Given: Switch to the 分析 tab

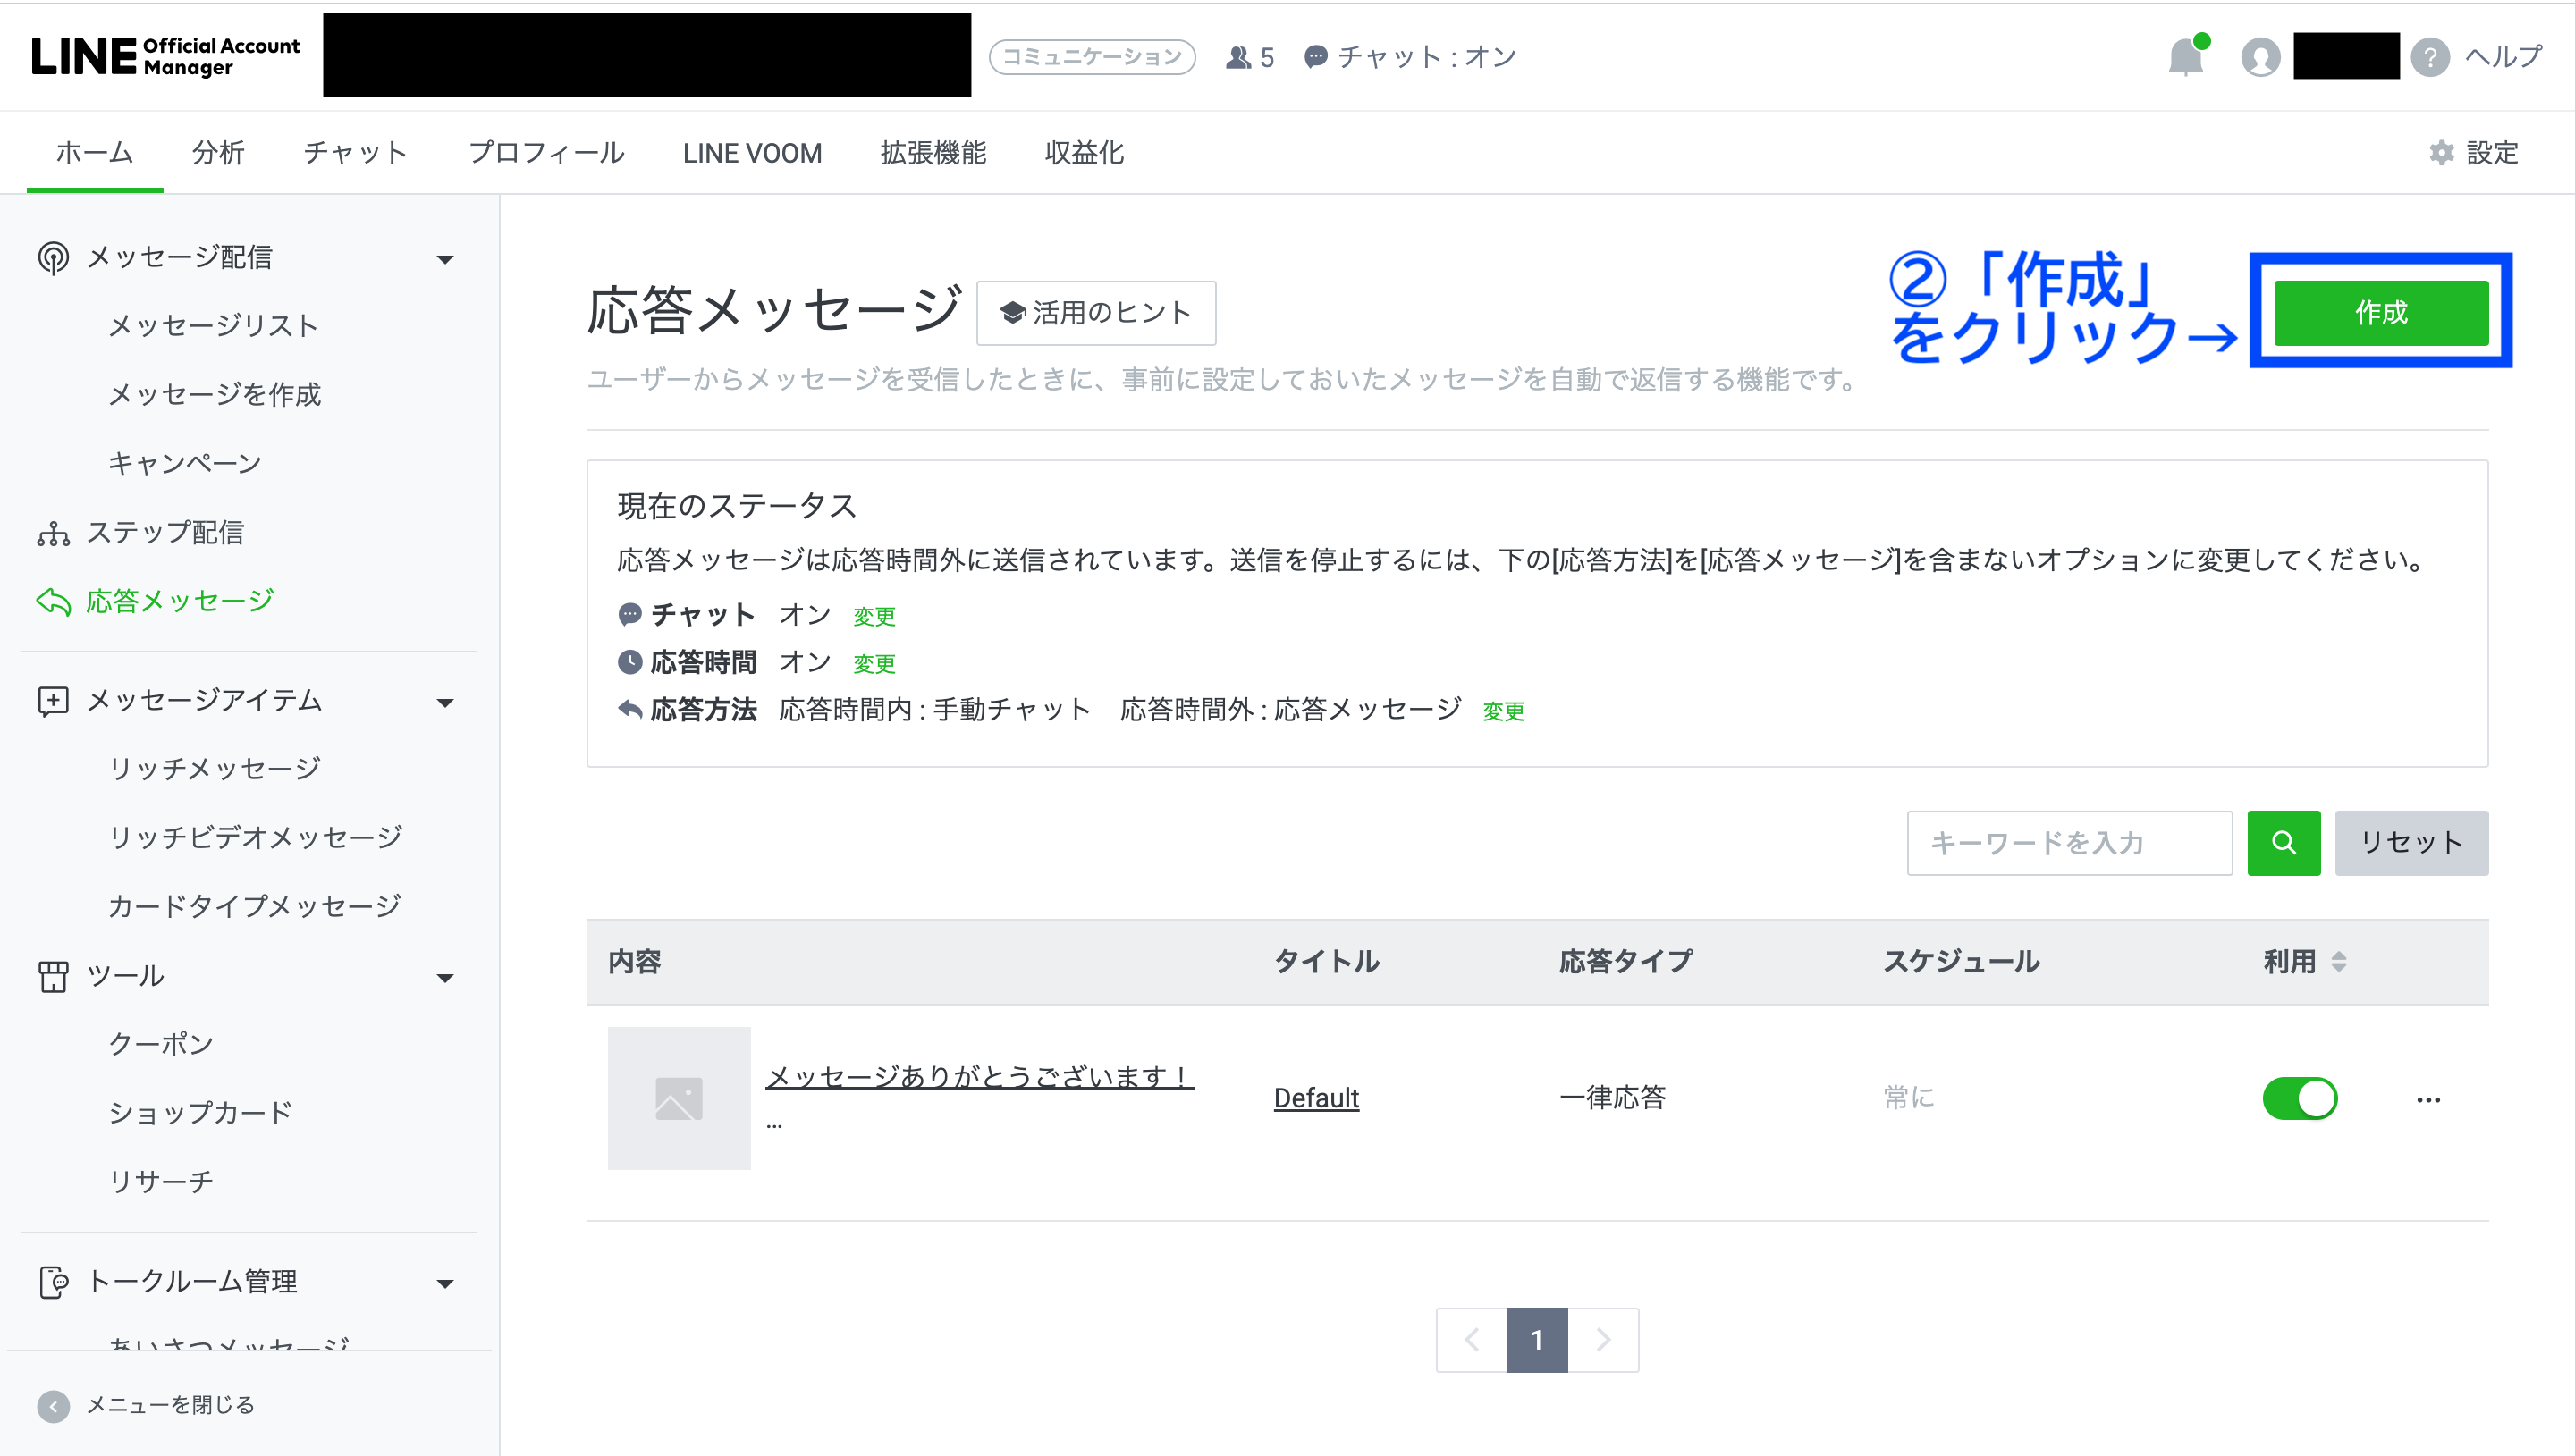Looking at the screenshot, I should point(218,153).
